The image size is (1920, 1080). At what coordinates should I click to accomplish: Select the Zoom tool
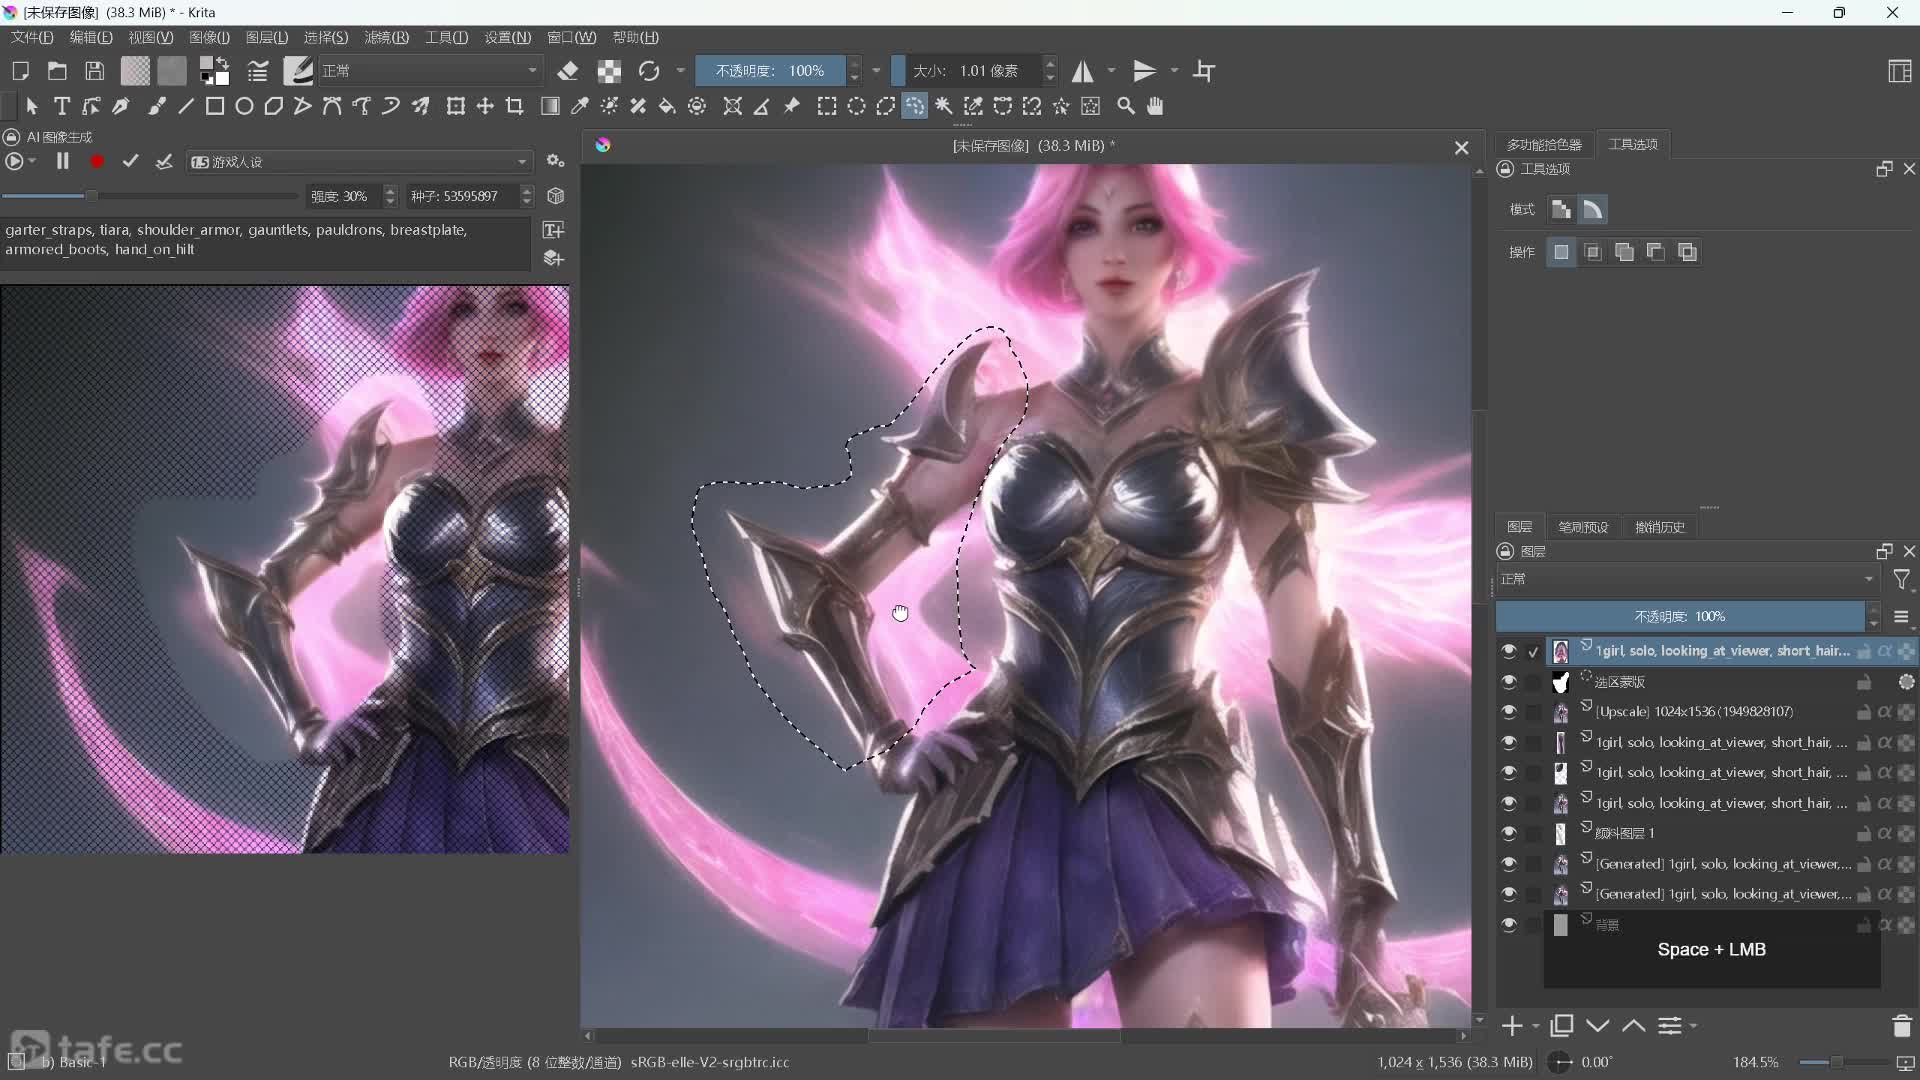click(1126, 106)
